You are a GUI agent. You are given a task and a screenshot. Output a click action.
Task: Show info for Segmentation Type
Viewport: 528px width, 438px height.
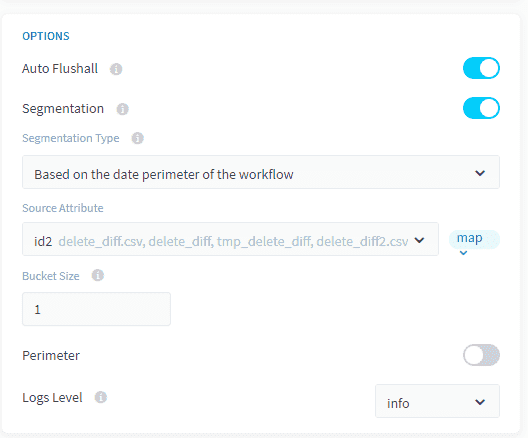pos(137,138)
